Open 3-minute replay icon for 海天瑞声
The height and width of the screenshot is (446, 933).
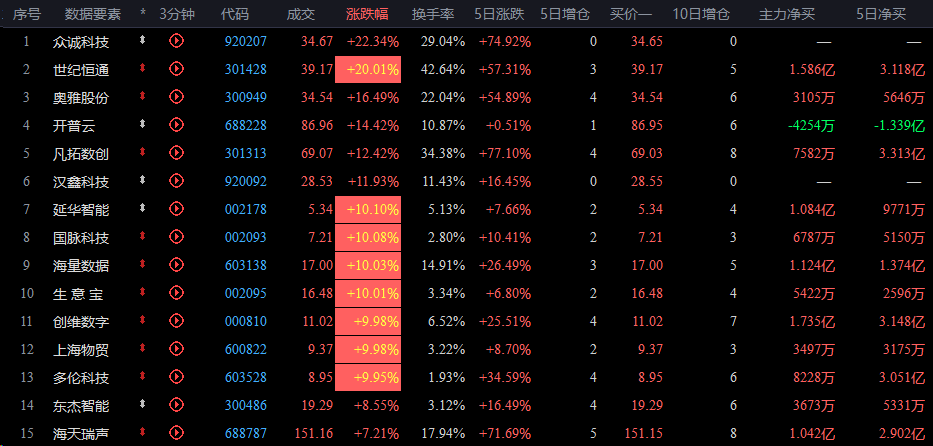pos(176,433)
